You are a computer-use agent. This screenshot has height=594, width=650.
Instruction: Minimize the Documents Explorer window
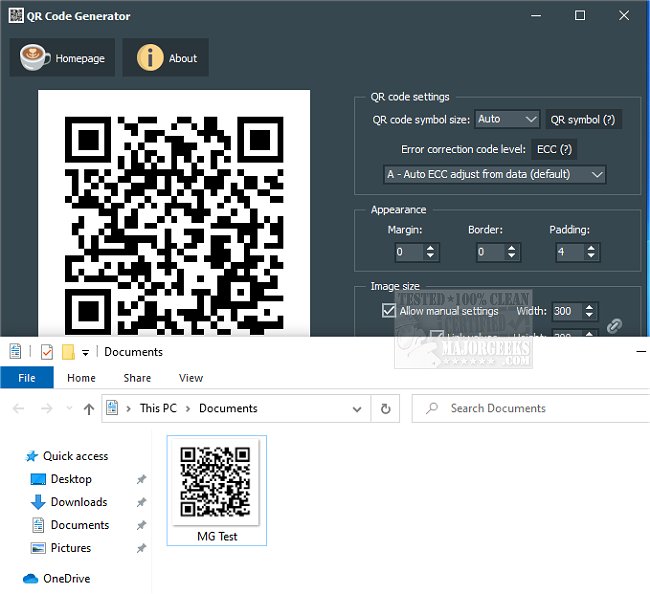coord(641,352)
